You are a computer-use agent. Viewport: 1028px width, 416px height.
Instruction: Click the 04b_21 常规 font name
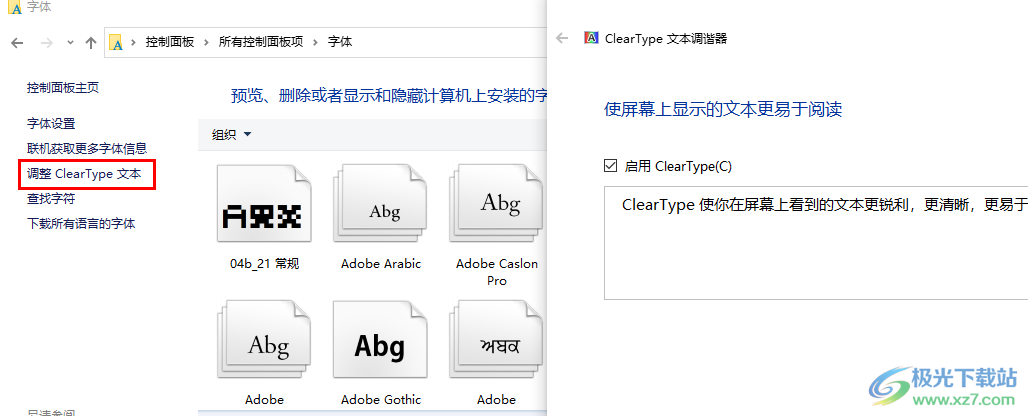coord(264,264)
